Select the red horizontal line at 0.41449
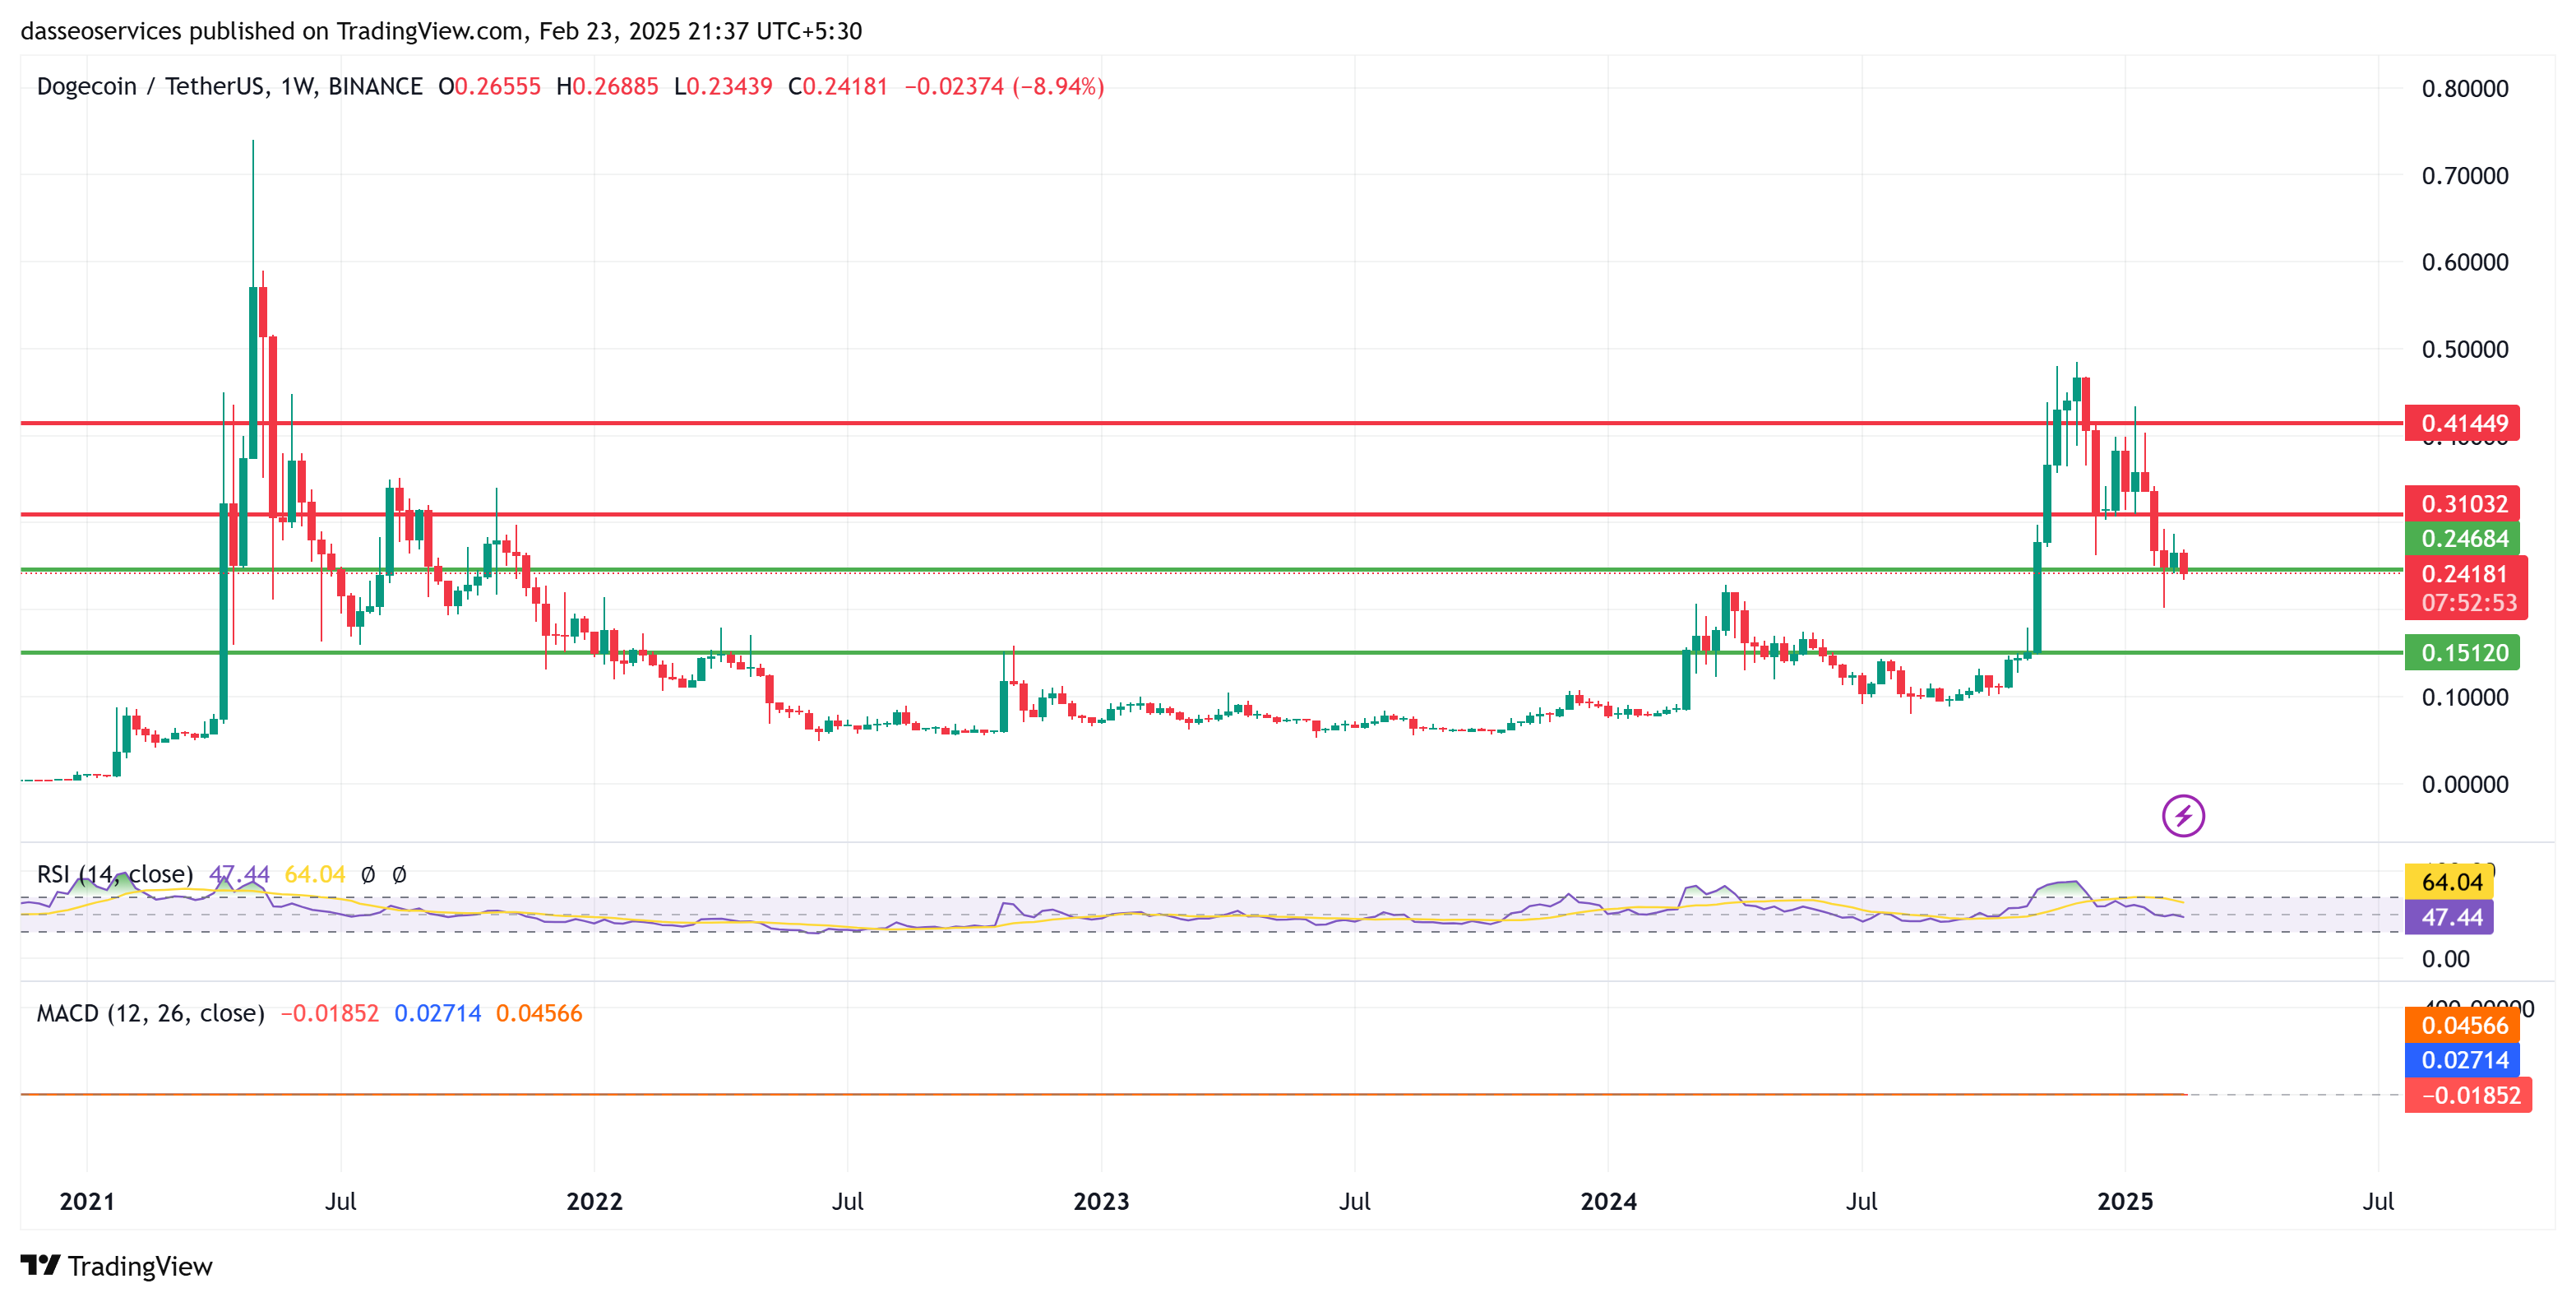Screen dimensions: 2576x1302 pyautogui.click(x=1200, y=423)
